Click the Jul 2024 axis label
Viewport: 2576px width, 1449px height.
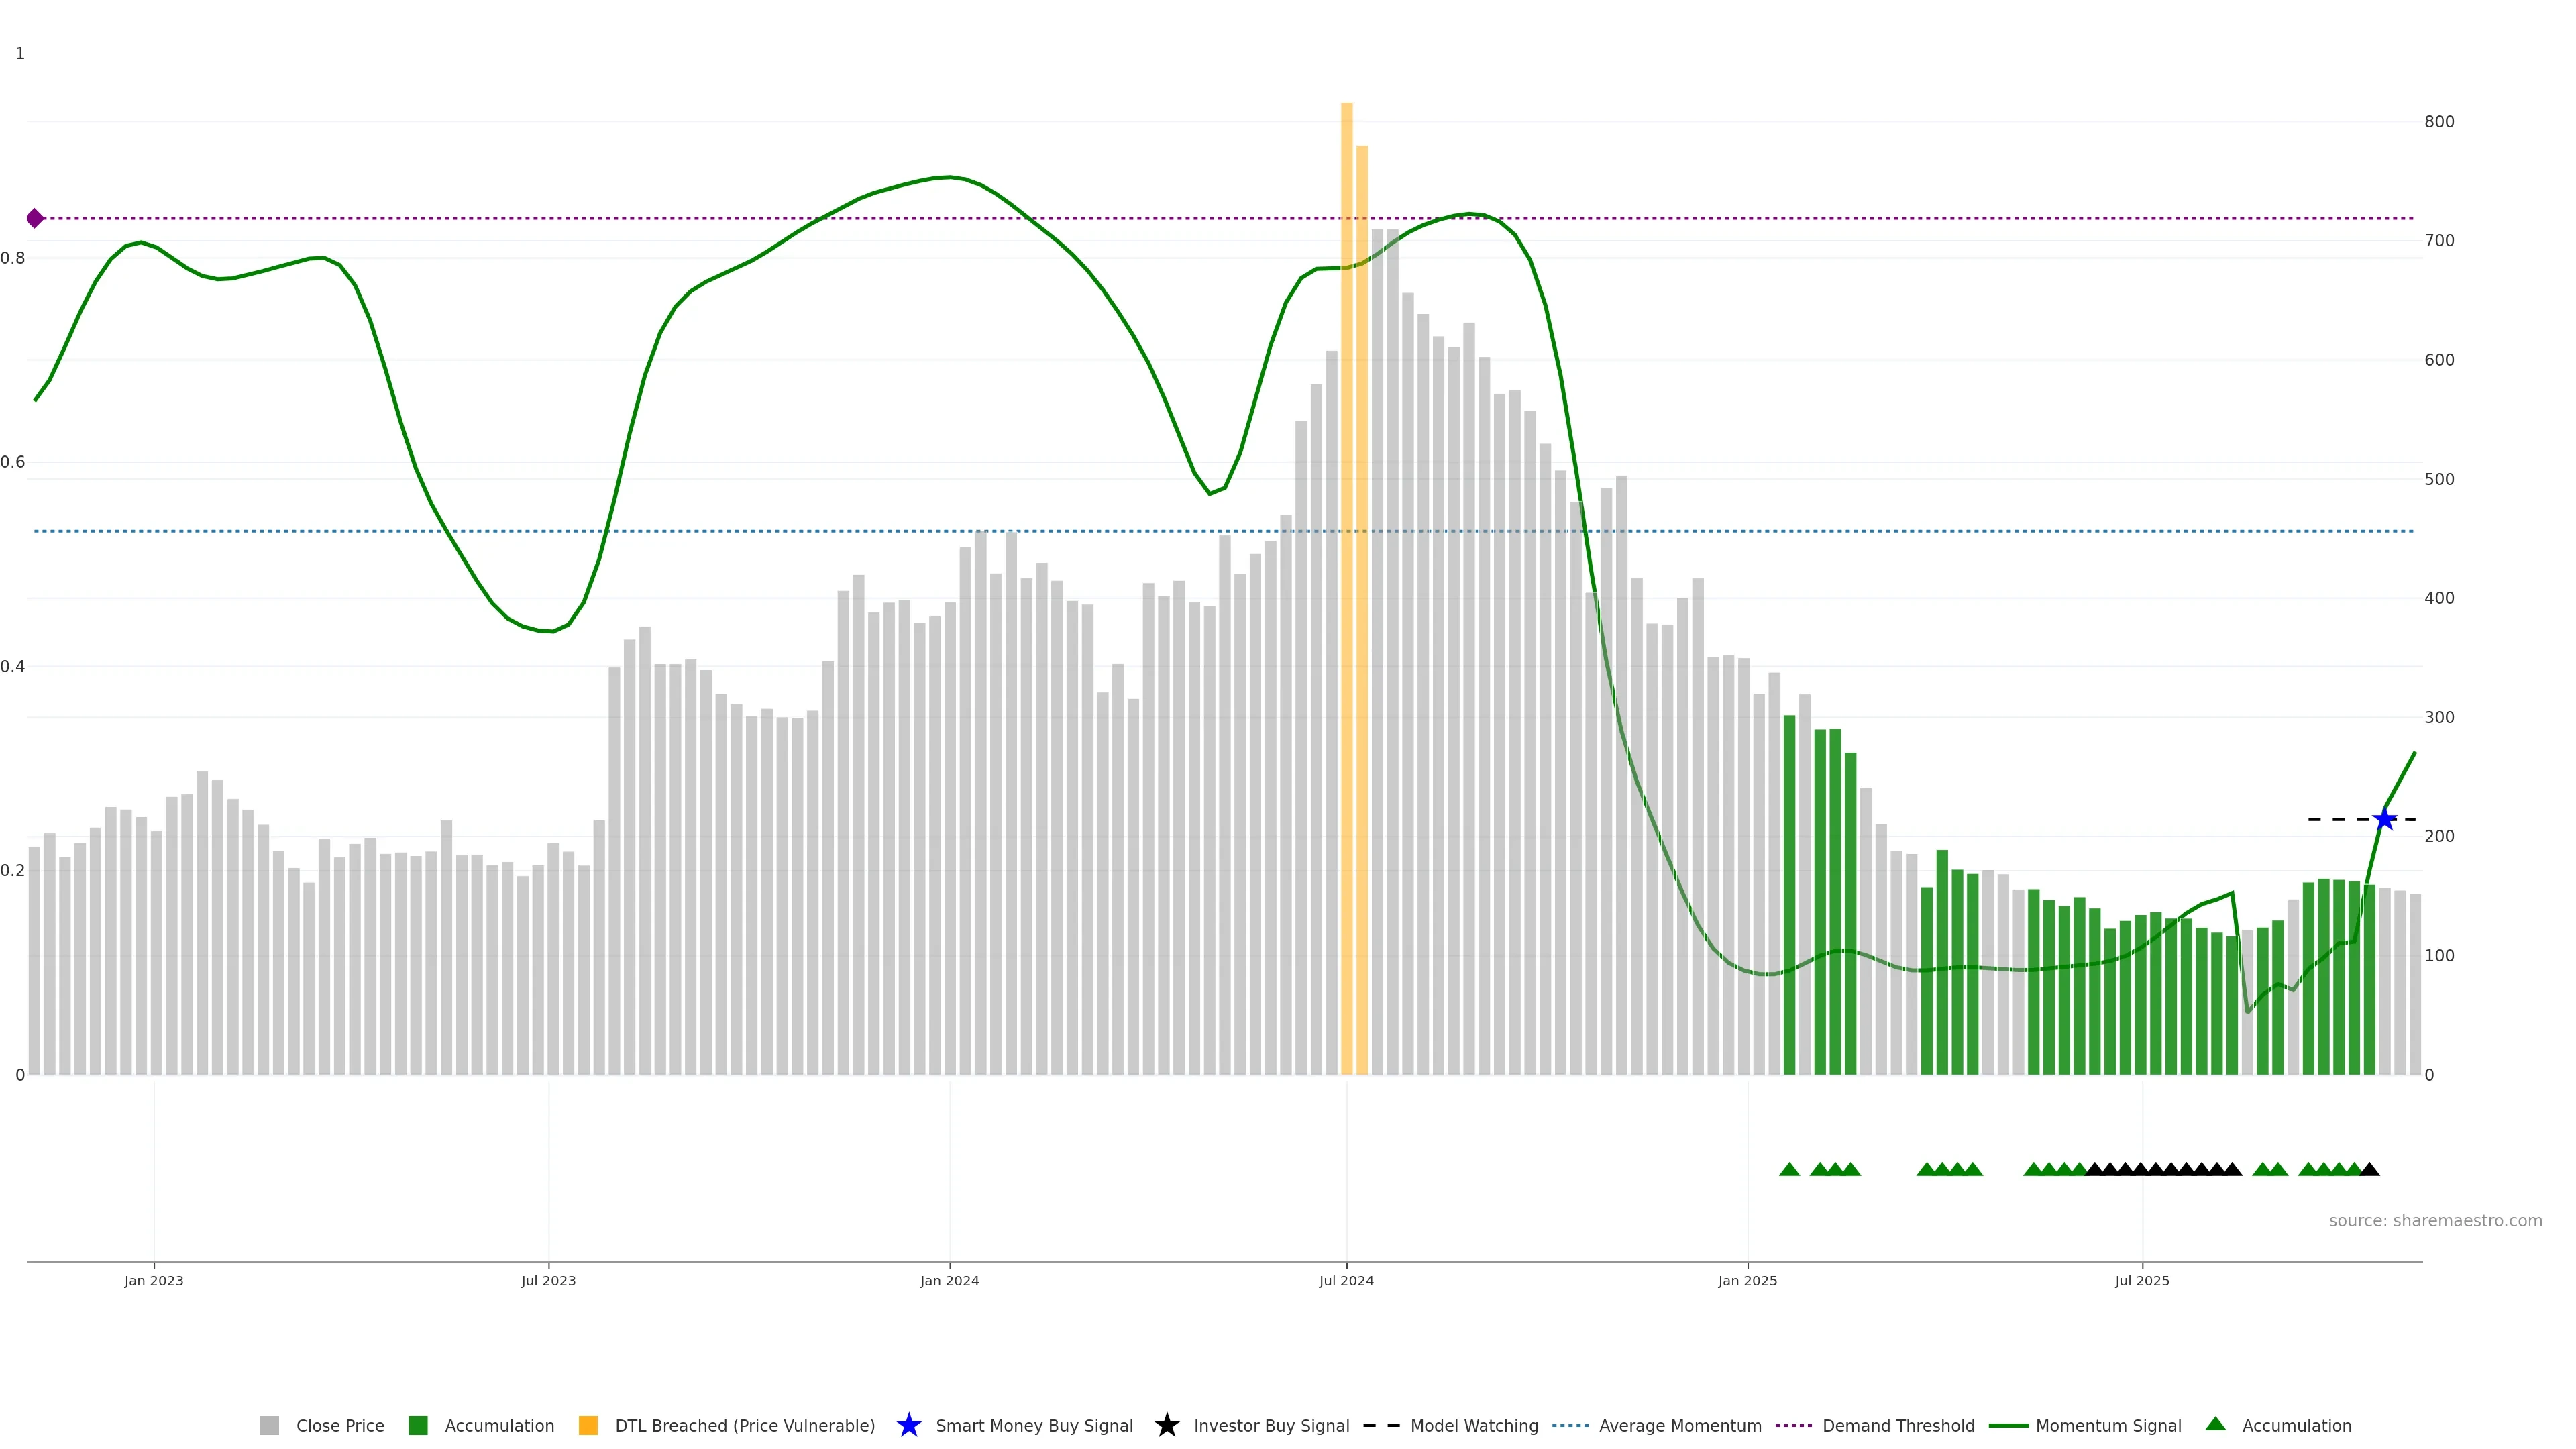[x=1346, y=1280]
